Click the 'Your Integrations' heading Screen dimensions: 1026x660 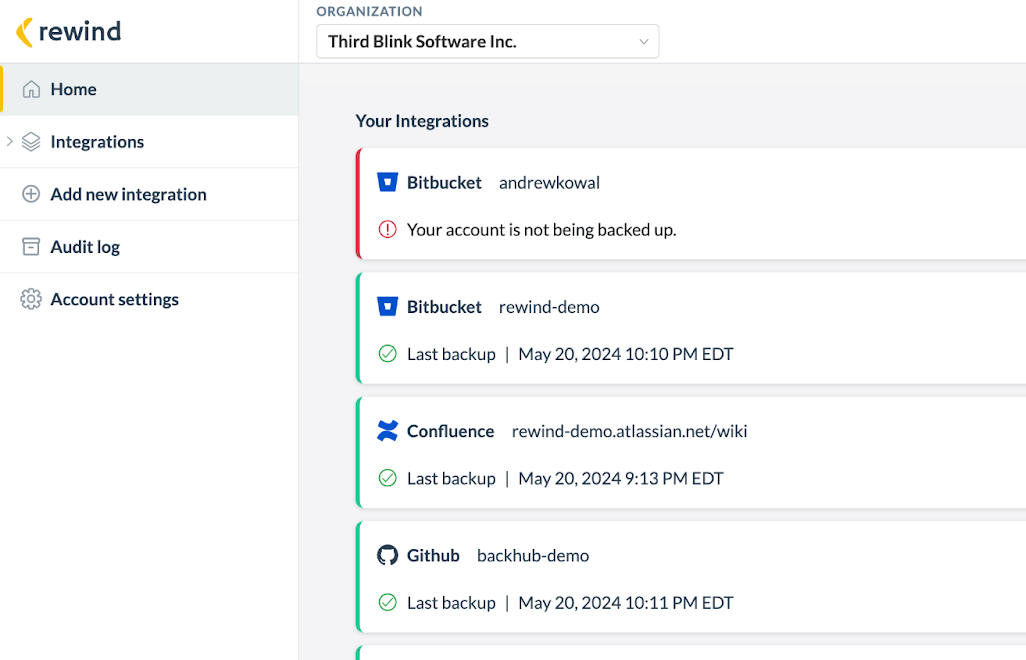(422, 121)
